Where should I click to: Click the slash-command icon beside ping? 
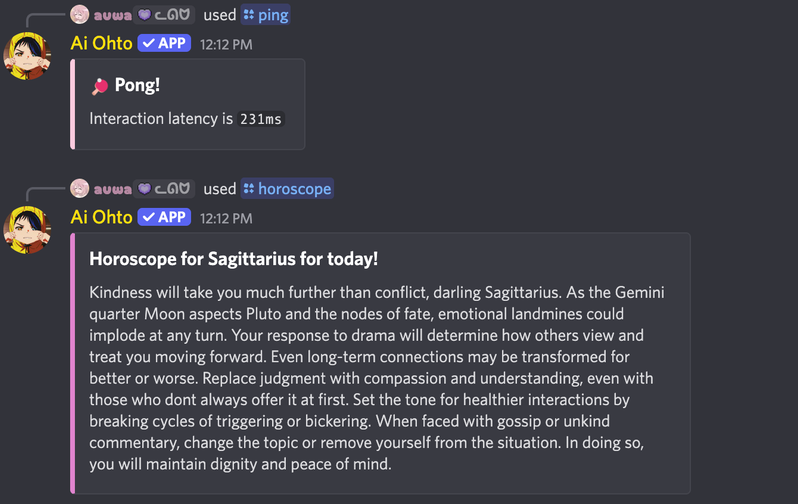(249, 15)
